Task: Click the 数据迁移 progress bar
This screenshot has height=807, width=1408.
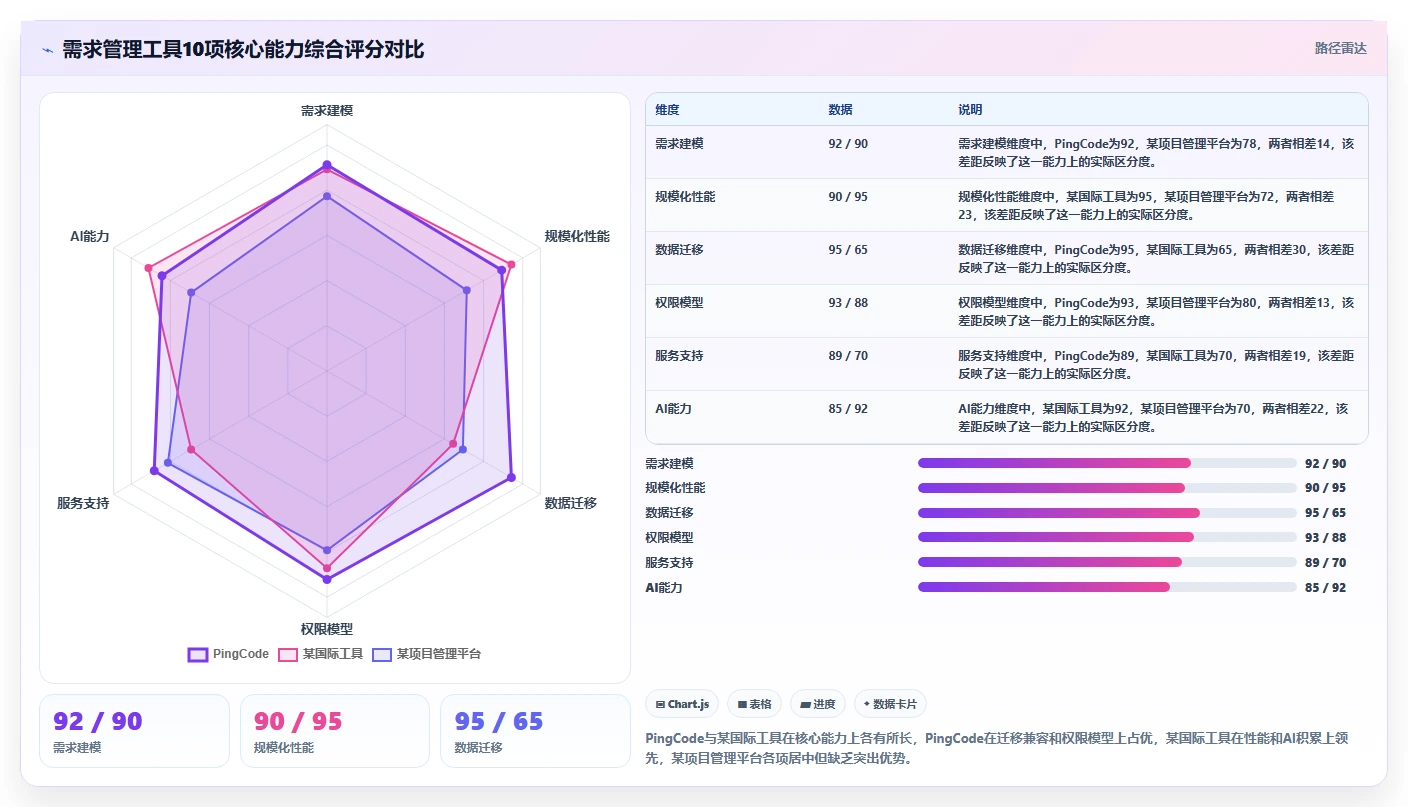Action: pyautogui.click(x=1107, y=513)
